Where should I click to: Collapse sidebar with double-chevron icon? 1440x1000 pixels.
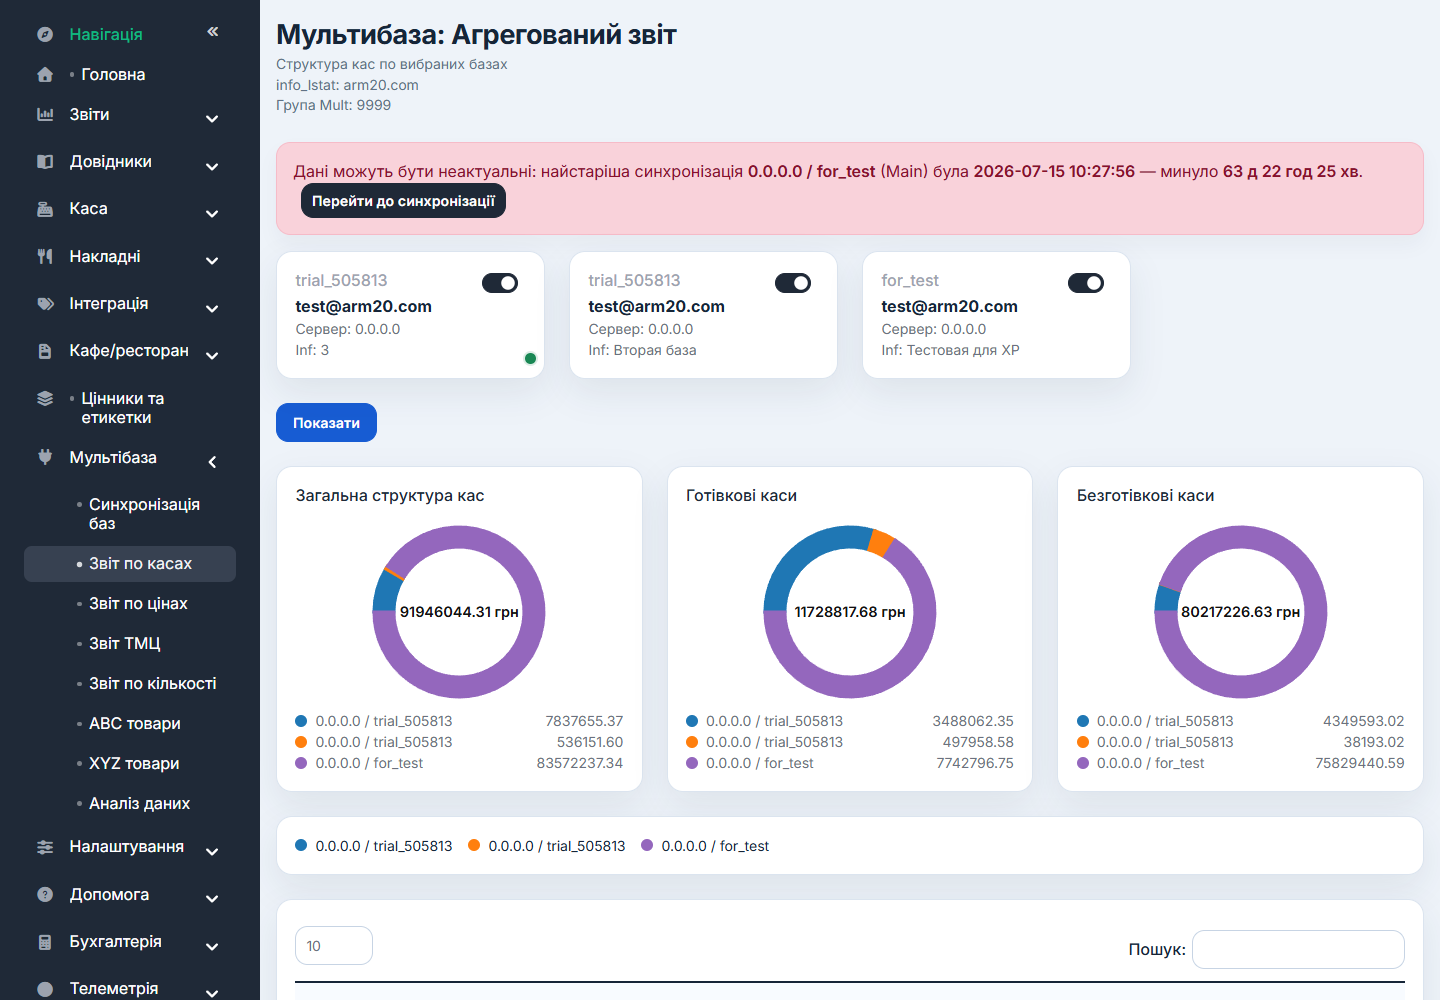pos(213,32)
